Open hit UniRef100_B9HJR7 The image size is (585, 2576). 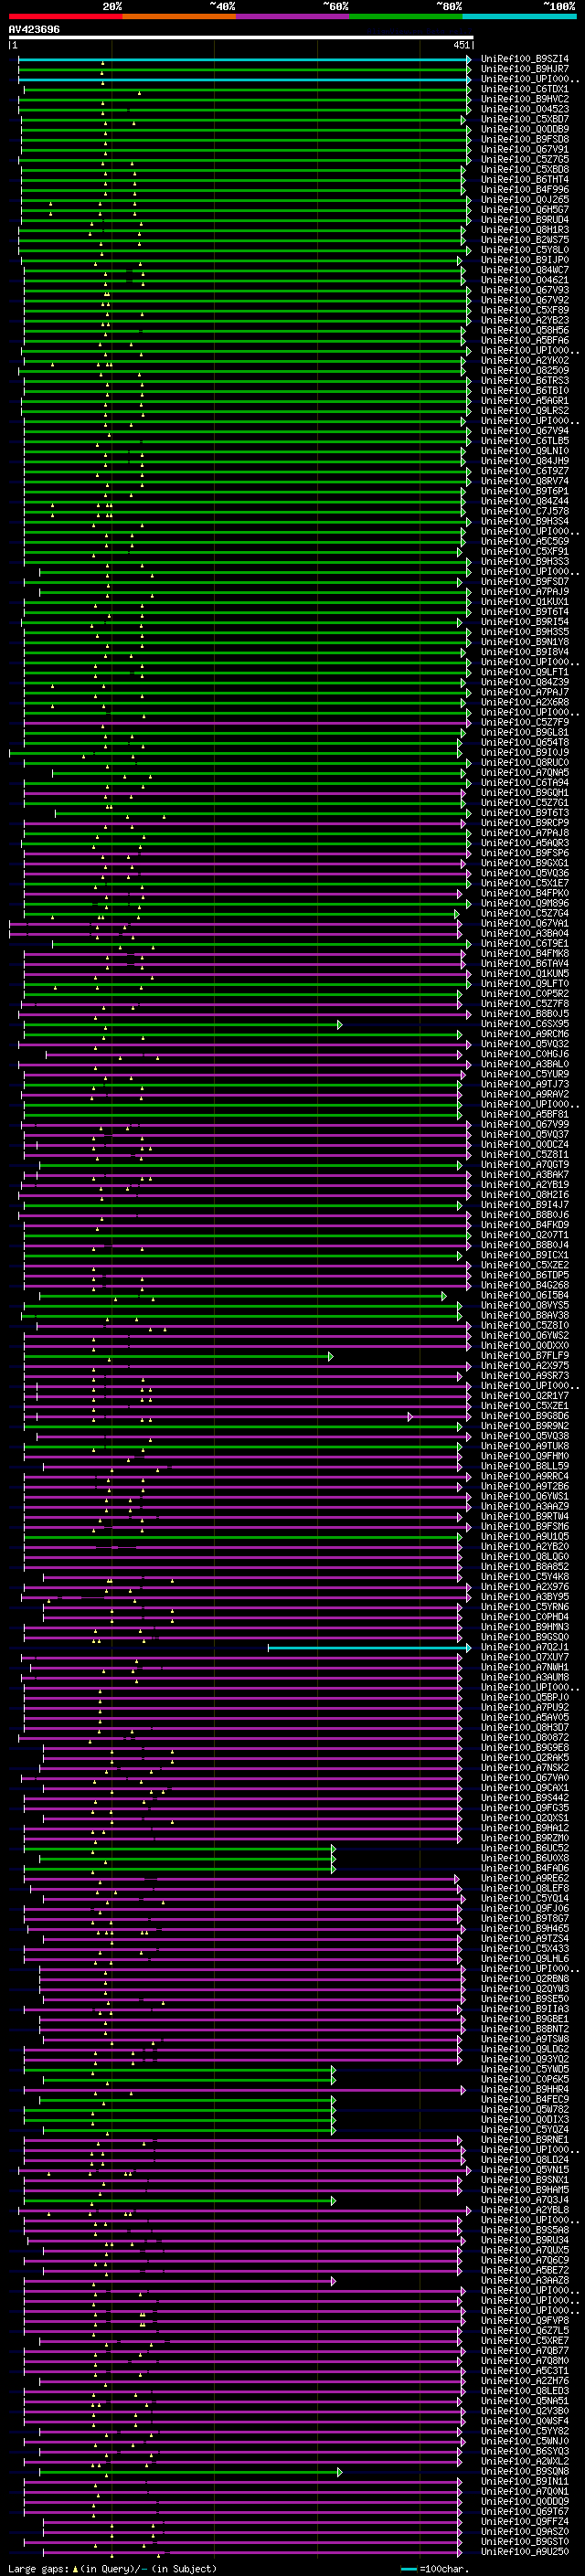point(525,70)
